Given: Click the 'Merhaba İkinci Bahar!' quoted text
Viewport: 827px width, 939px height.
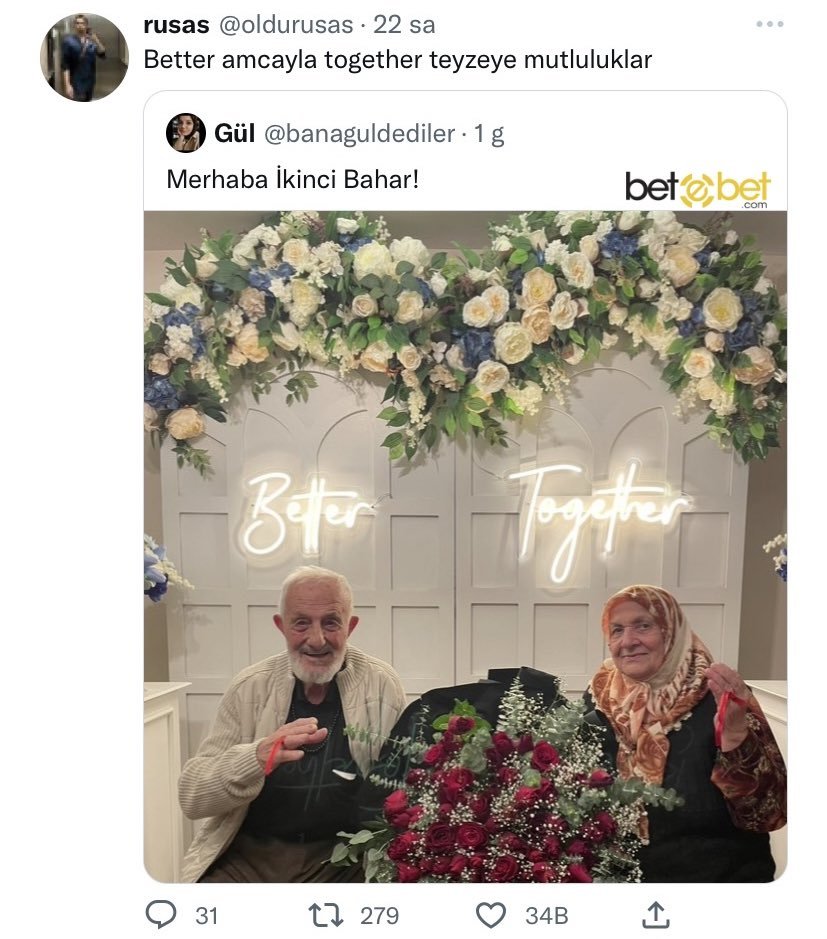Looking at the screenshot, I should (293, 179).
